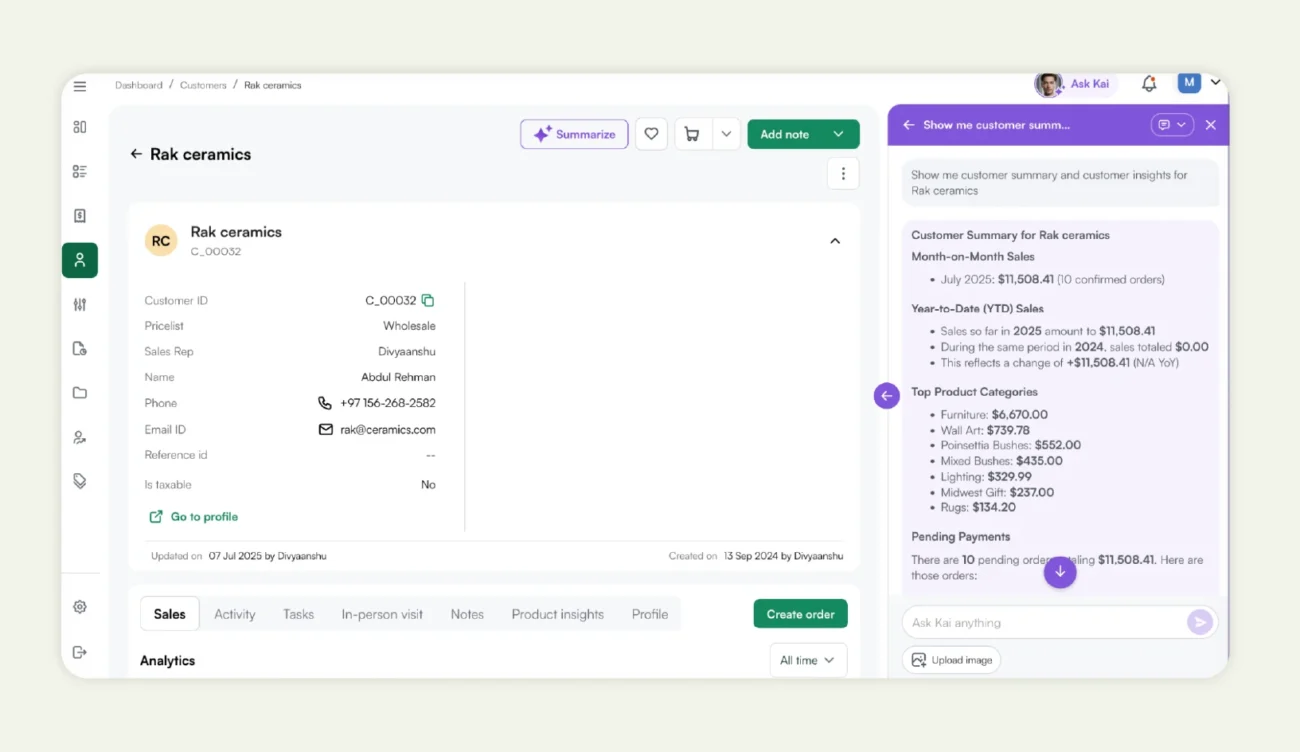The image size is (1300, 752).
Task: Click the notification bell icon
Action: point(1148,83)
